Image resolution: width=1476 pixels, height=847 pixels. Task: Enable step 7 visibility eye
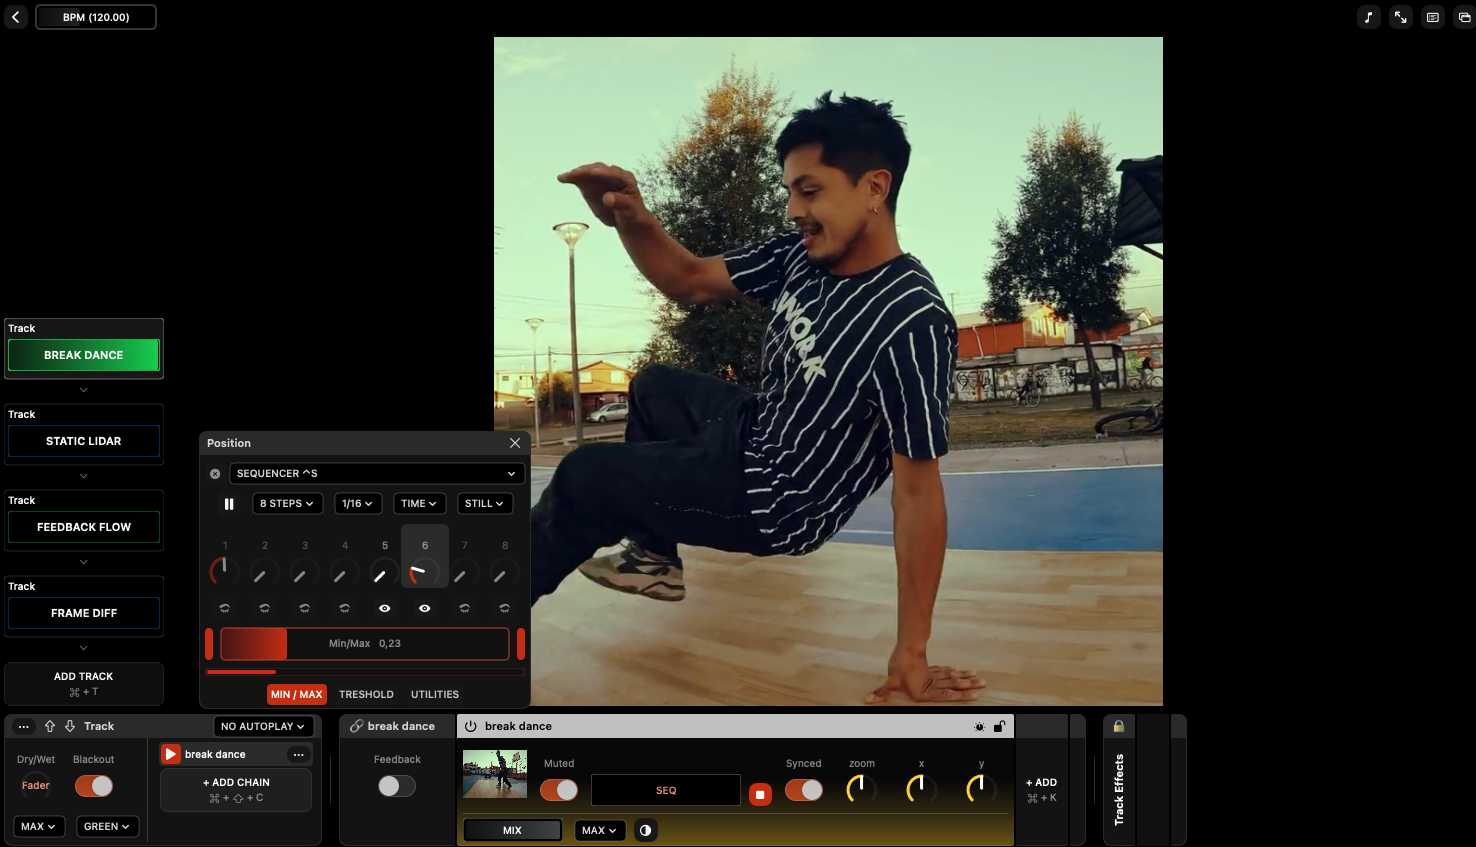tap(464, 608)
